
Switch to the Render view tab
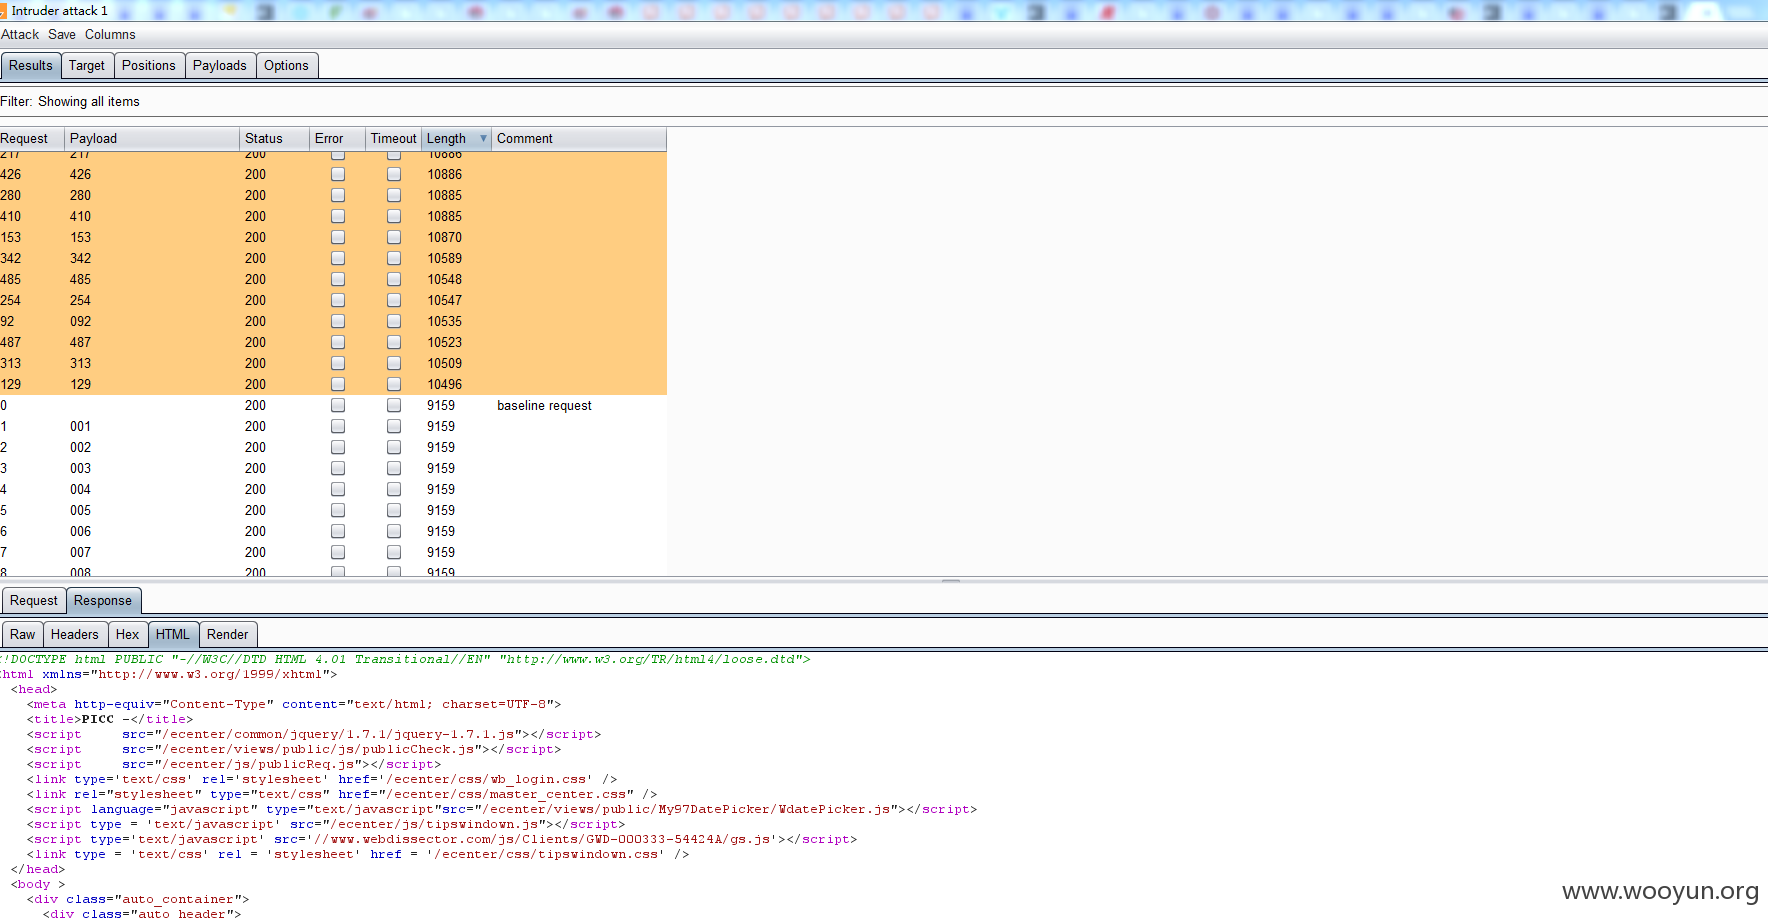(x=228, y=635)
